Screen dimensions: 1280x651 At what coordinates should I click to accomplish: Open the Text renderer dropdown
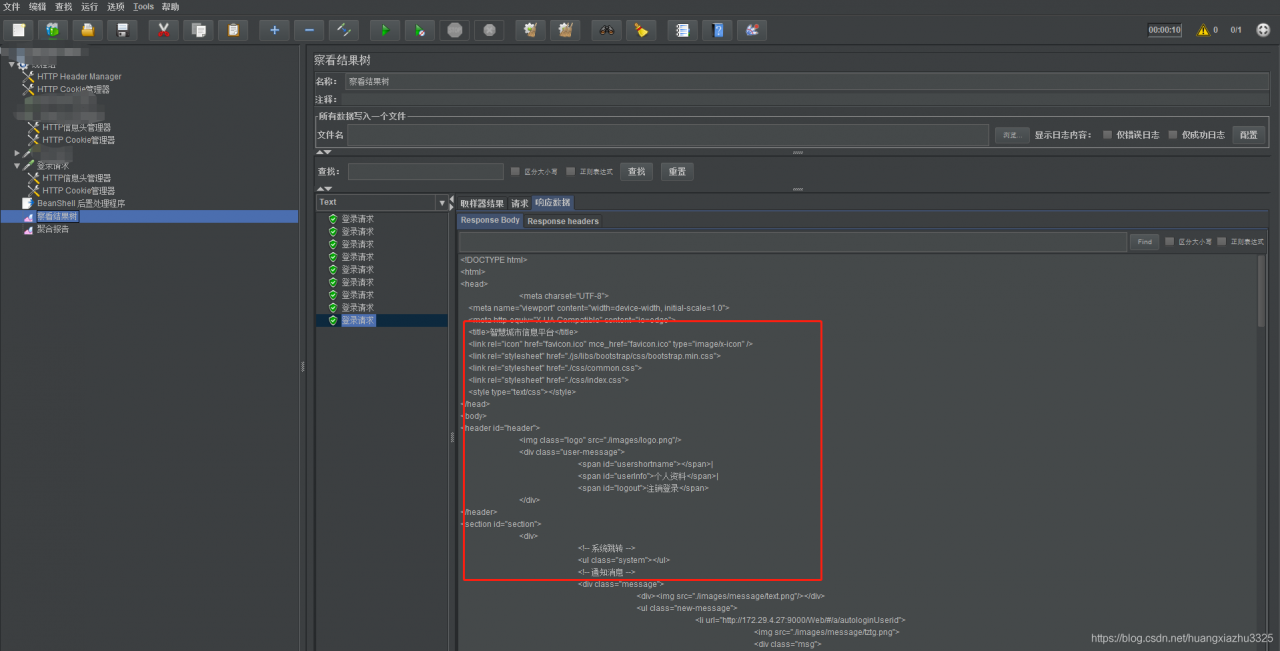[x=442, y=203]
